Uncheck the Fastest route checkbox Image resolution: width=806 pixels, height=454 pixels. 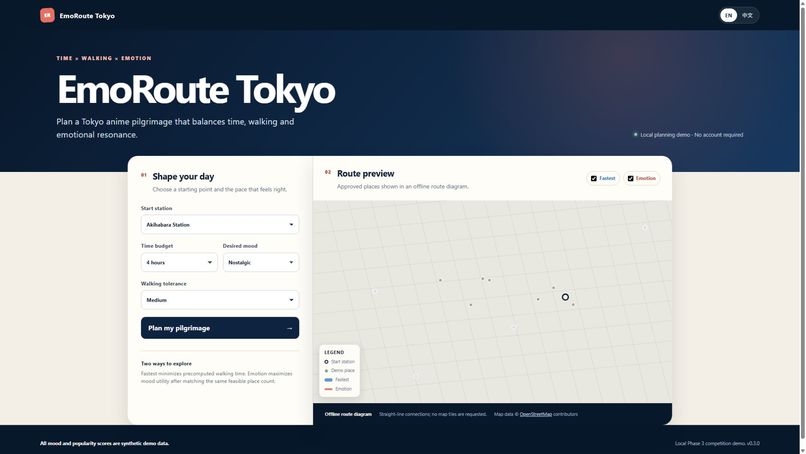point(594,178)
